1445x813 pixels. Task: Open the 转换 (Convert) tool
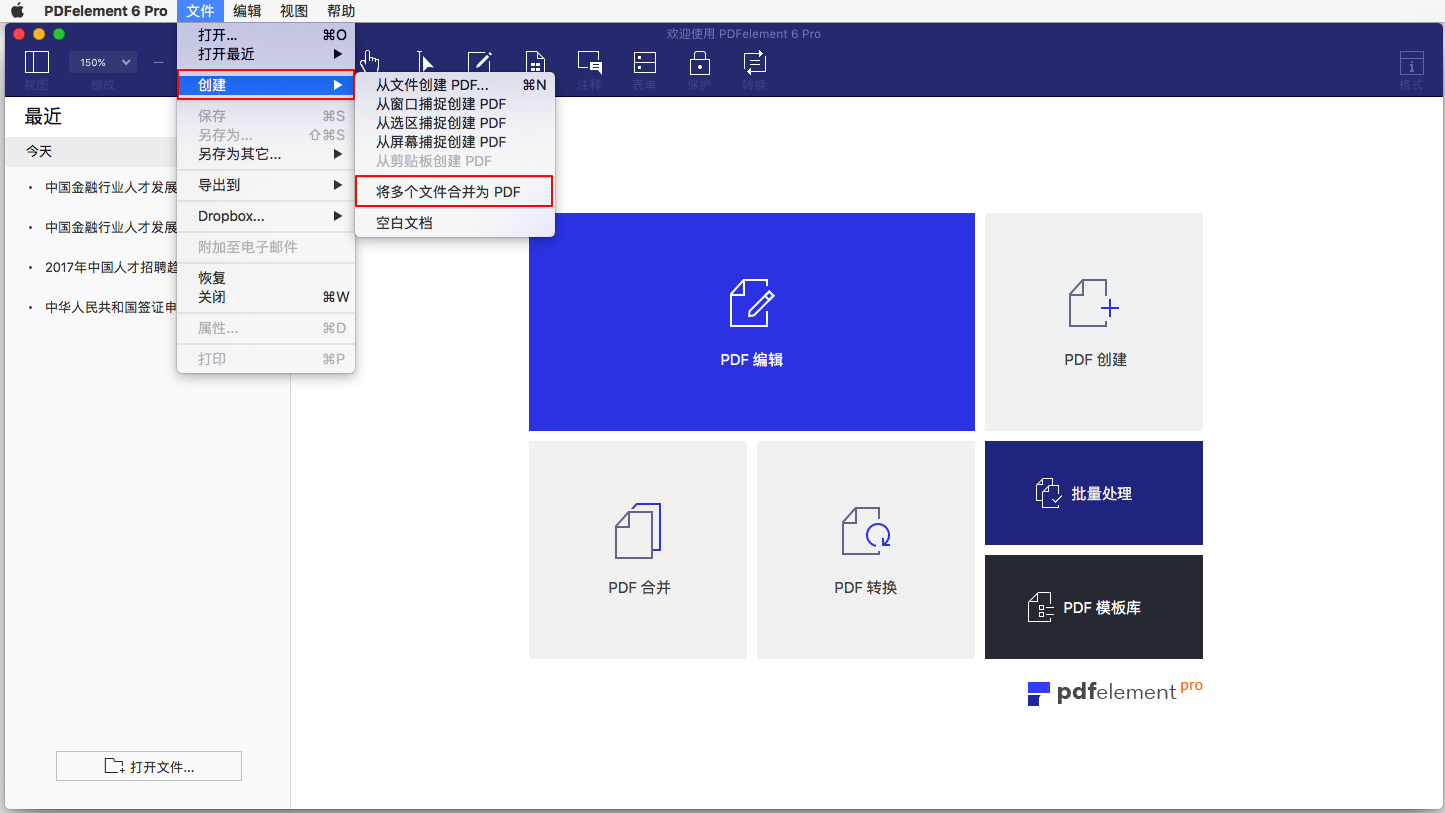pyautogui.click(x=753, y=62)
